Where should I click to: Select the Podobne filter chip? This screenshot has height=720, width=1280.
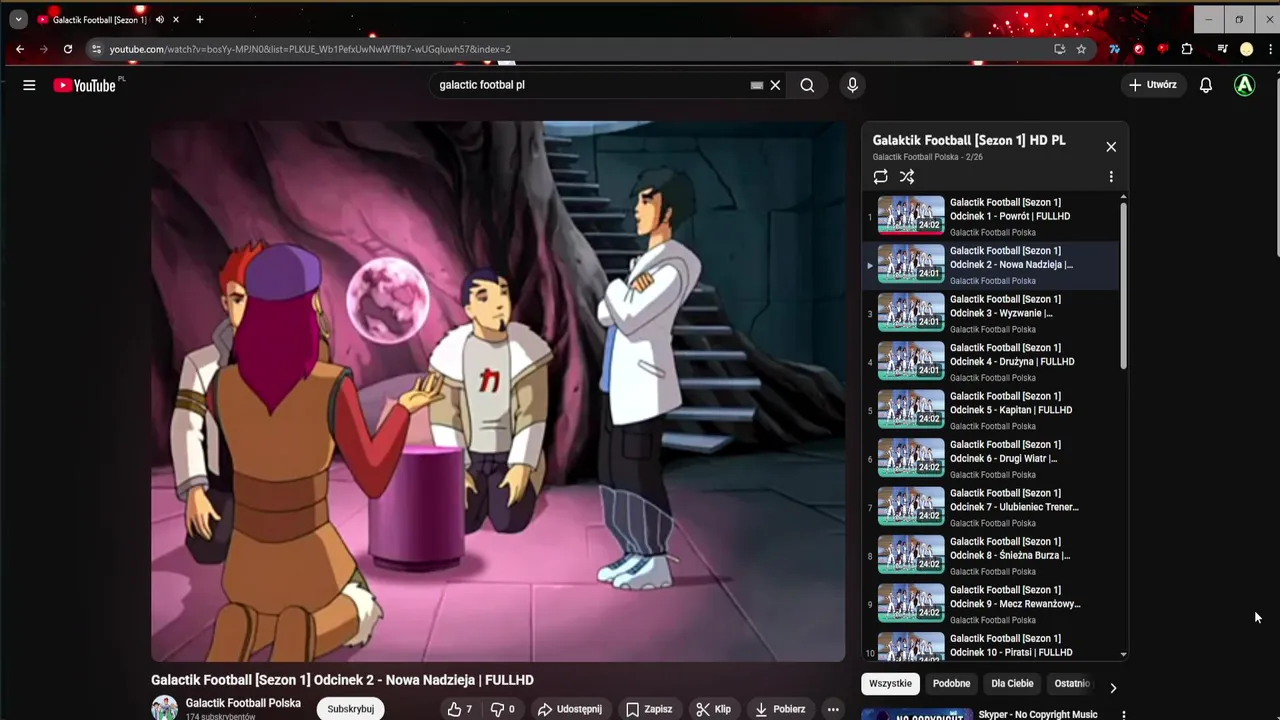coord(951,684)
